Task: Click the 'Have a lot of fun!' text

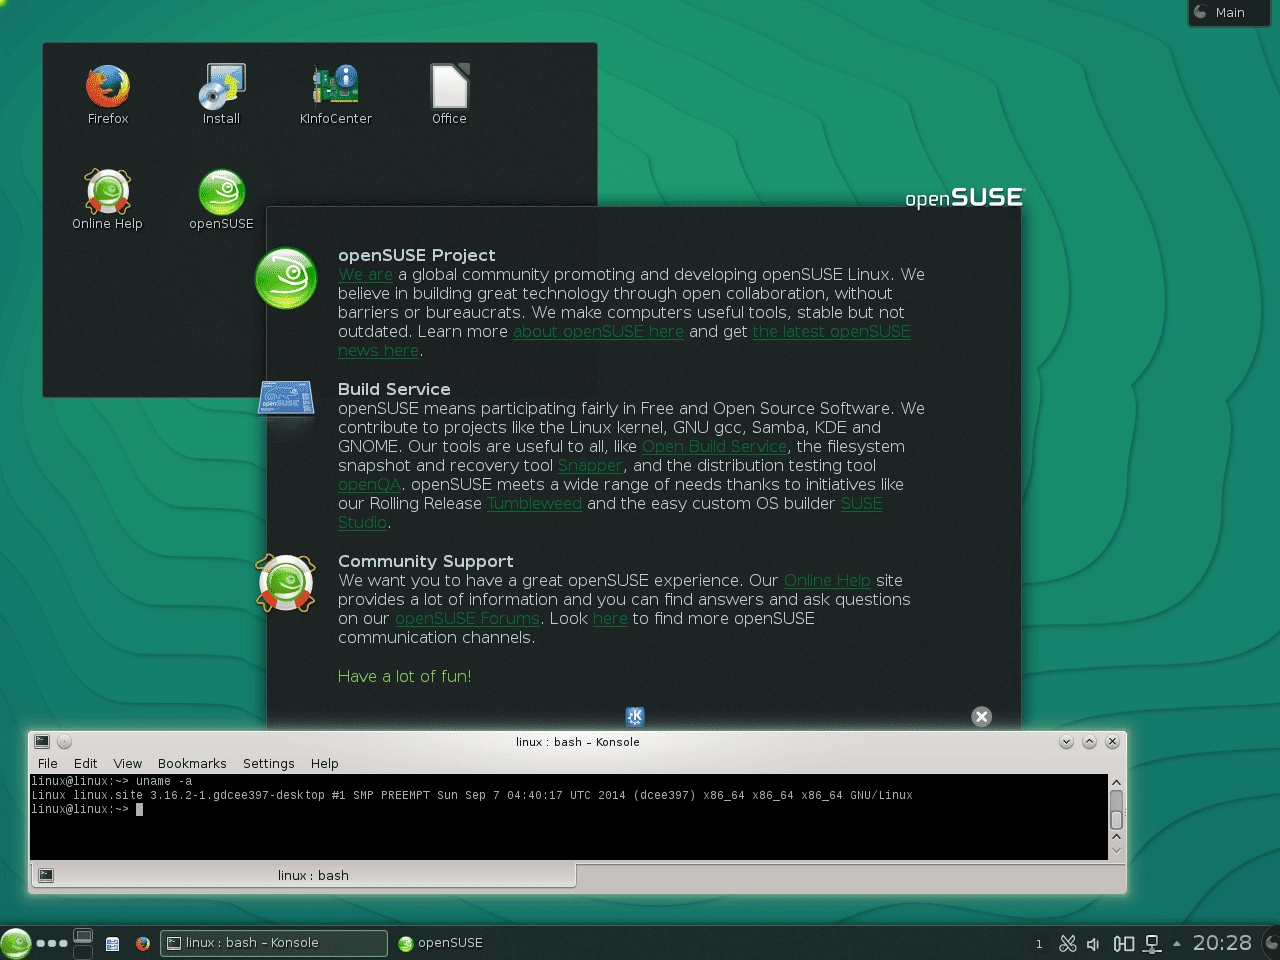Action: click(x=404, y=676)
